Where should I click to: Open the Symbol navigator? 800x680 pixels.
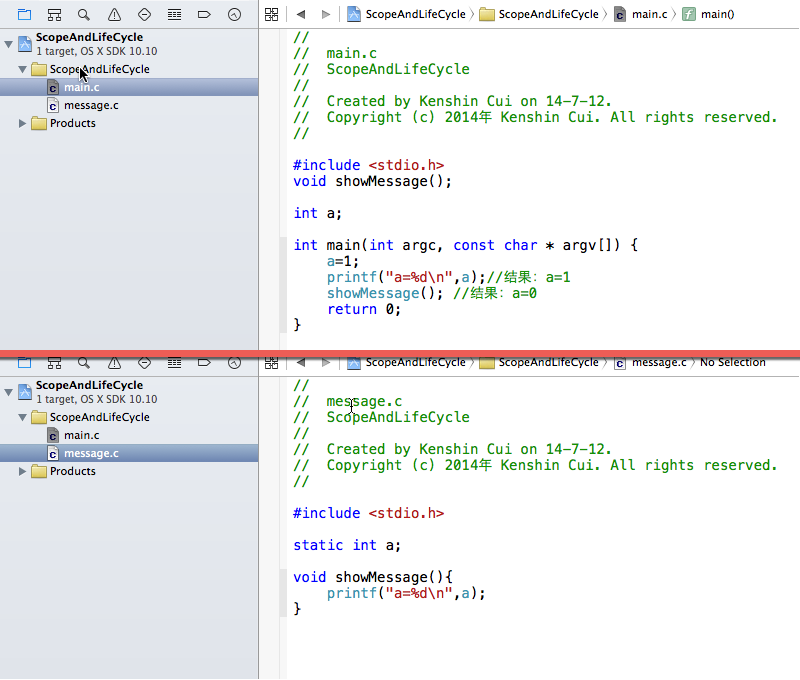(54, 14)
